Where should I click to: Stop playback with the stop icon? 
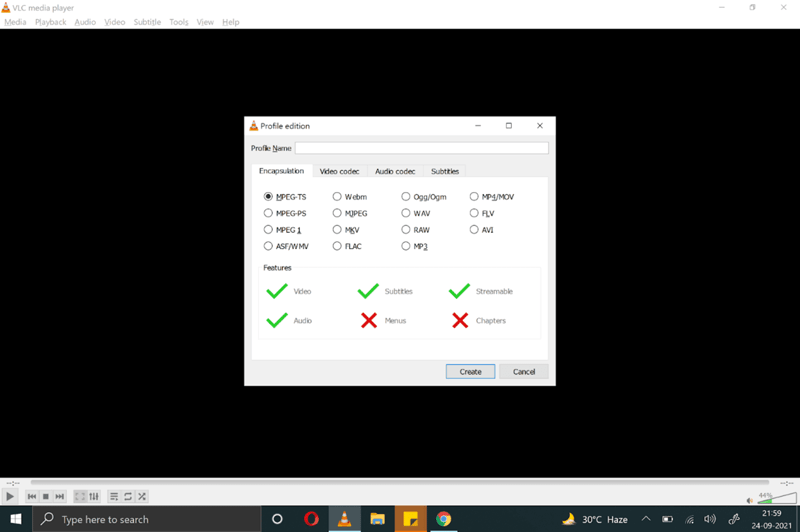pyautogui.click(x=46, y=496)
